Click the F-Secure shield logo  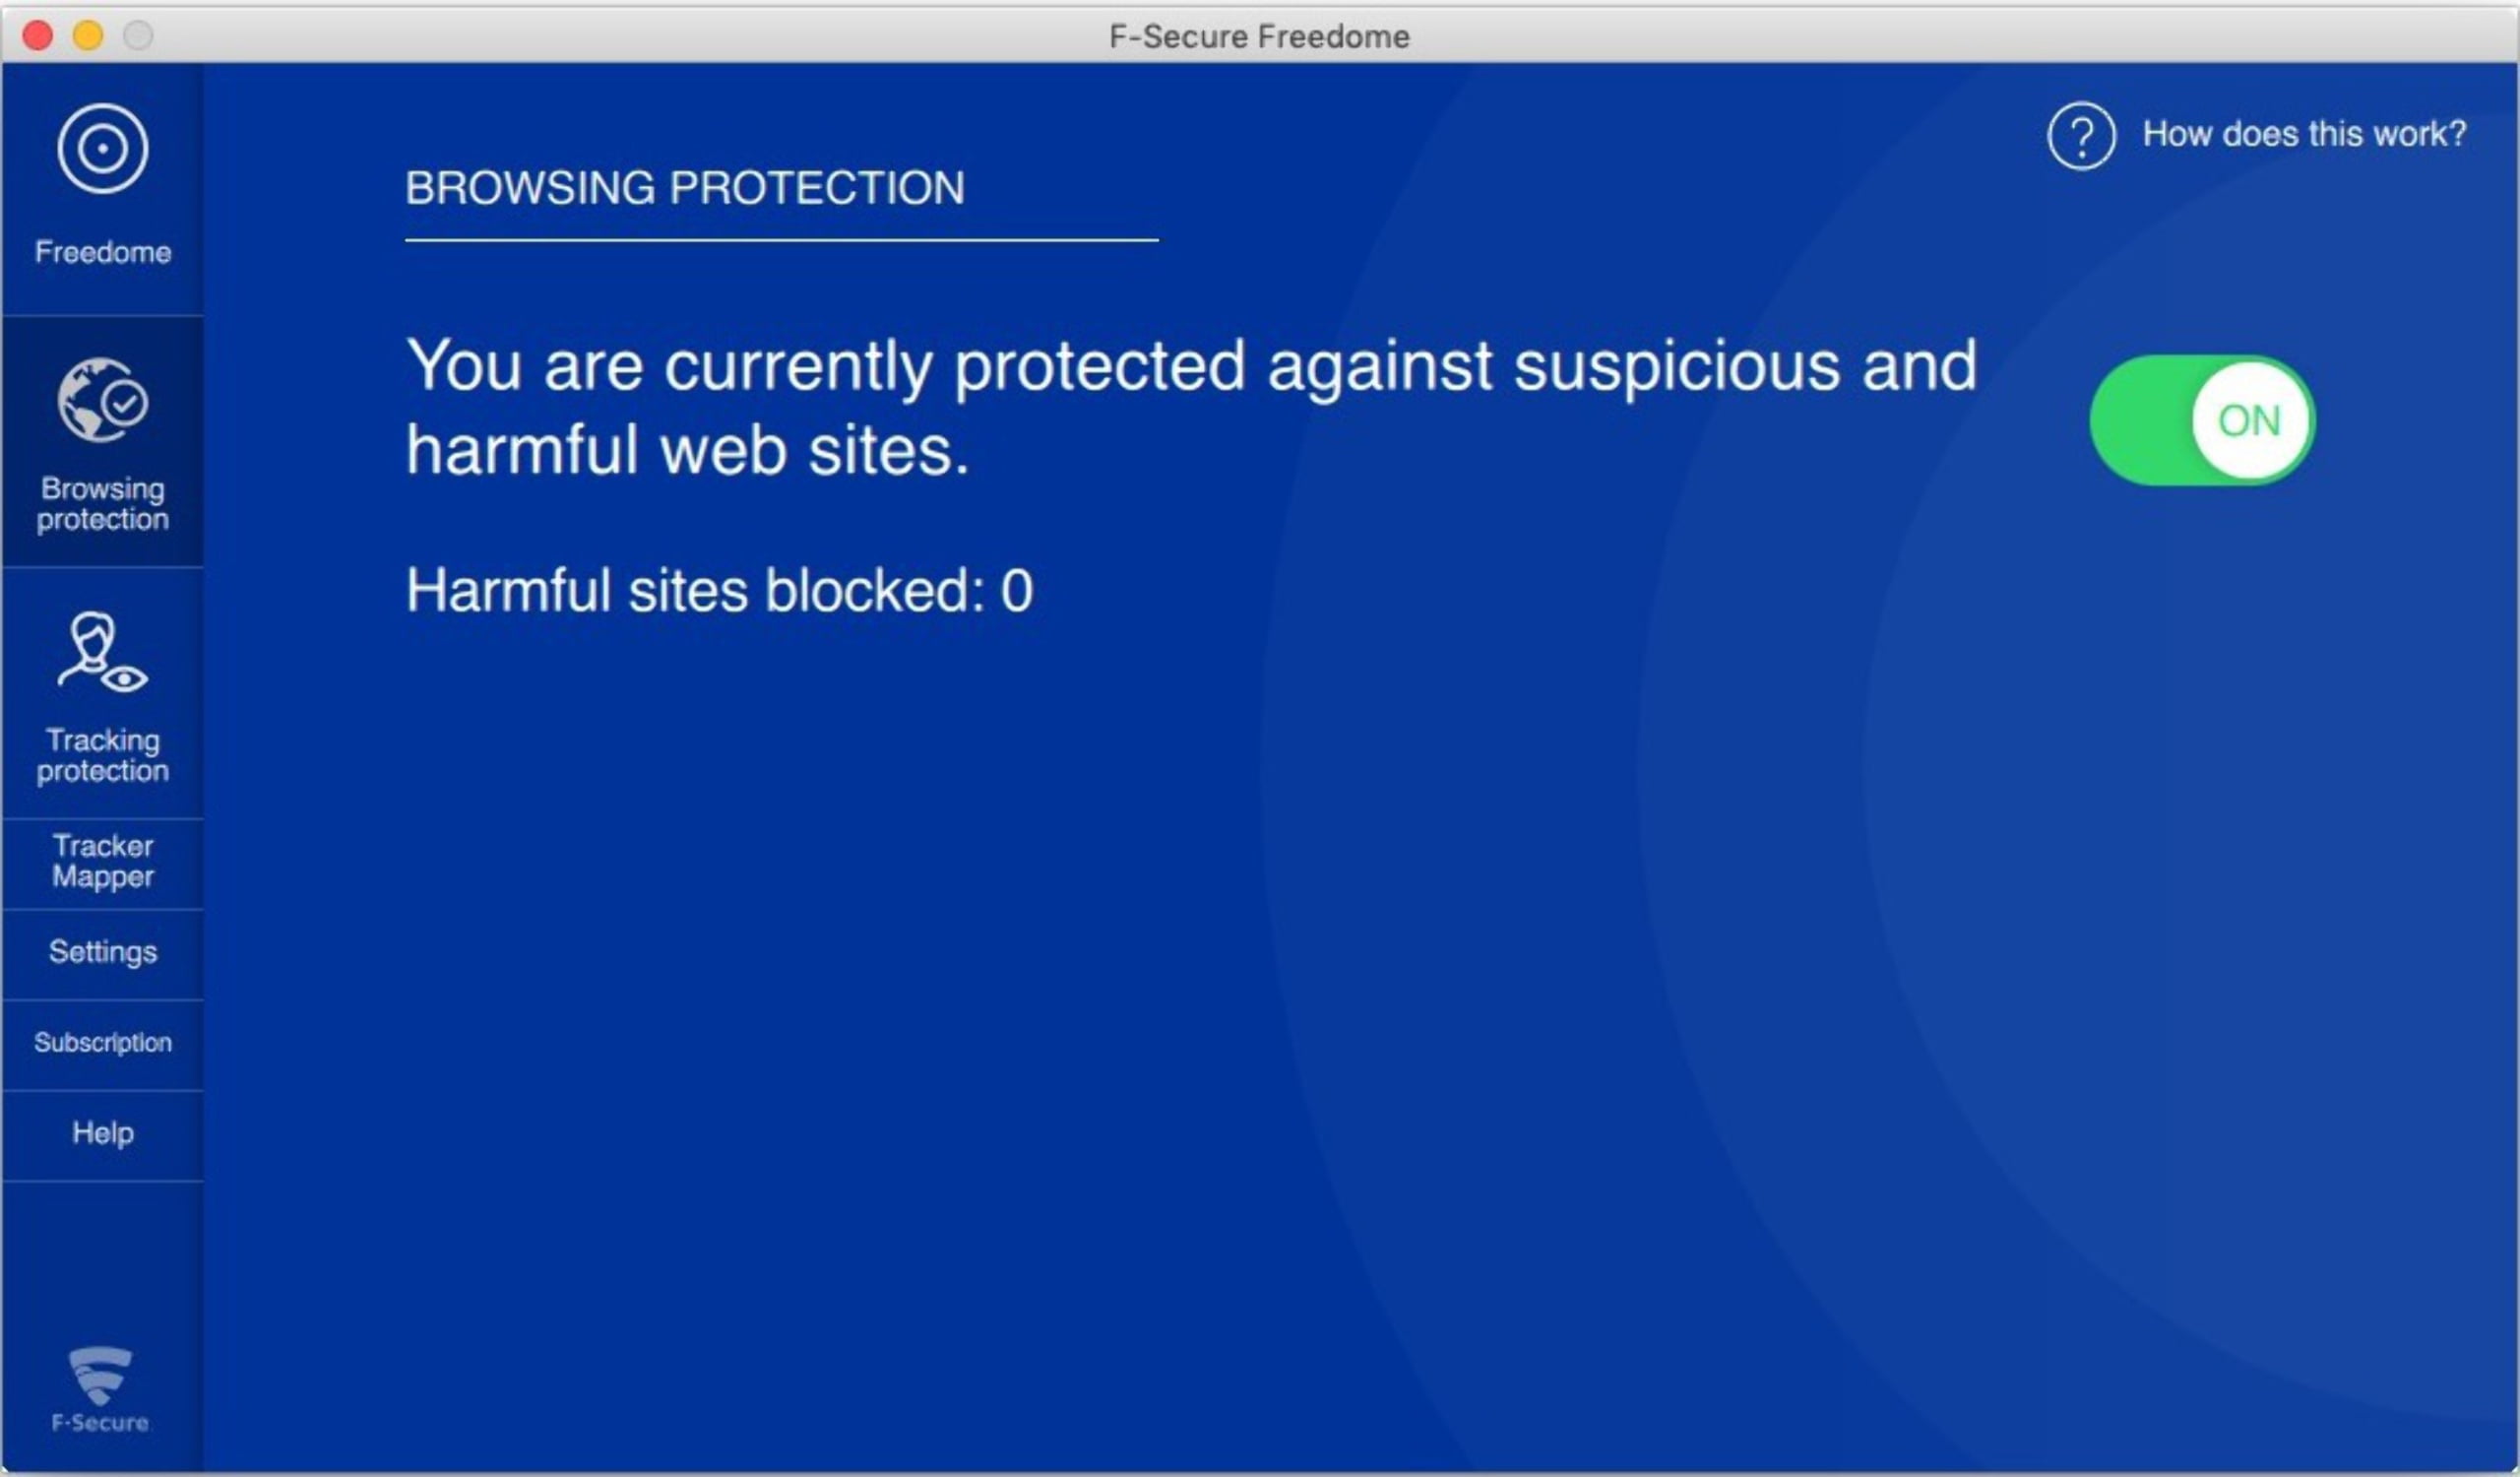[100, 1376]
